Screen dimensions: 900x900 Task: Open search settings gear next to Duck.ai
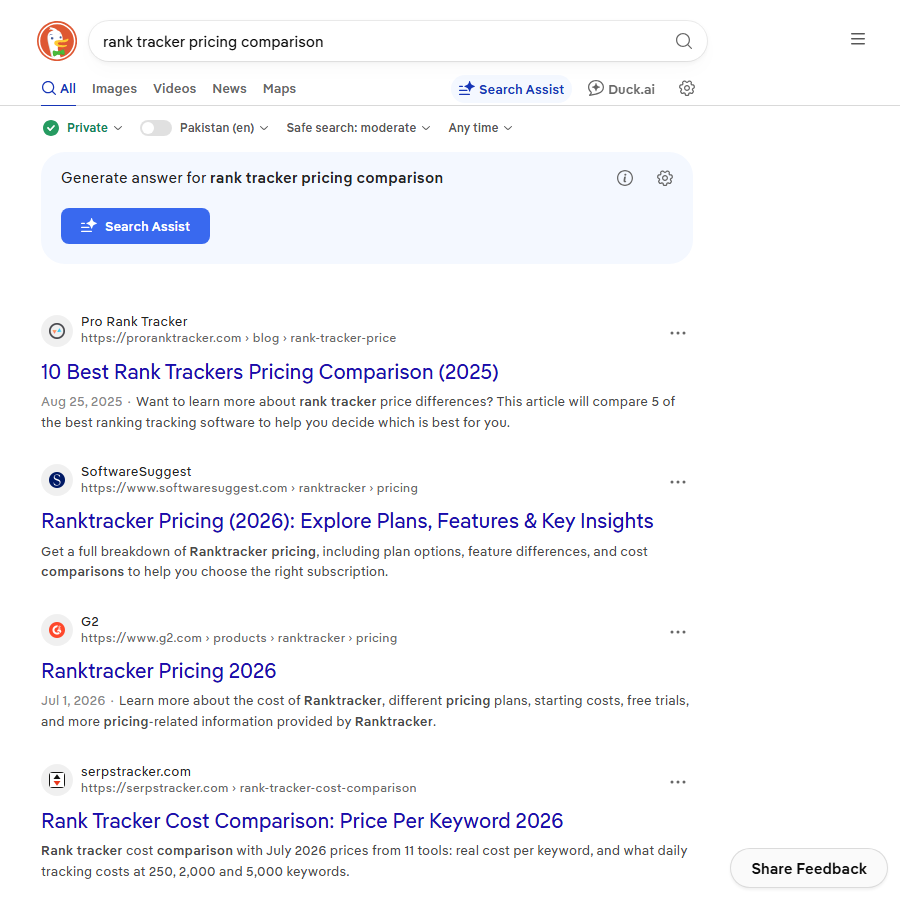pos(686,88)
